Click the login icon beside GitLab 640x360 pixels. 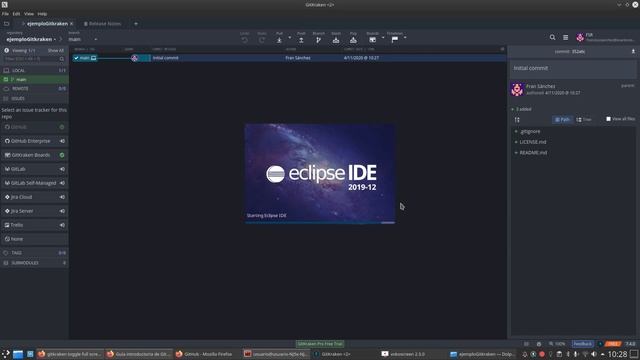62,169
